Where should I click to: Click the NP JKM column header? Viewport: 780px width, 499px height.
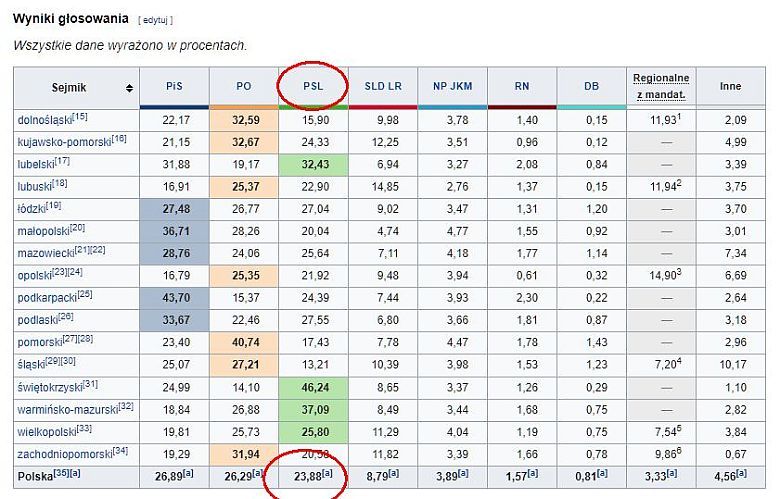(452, 86)
